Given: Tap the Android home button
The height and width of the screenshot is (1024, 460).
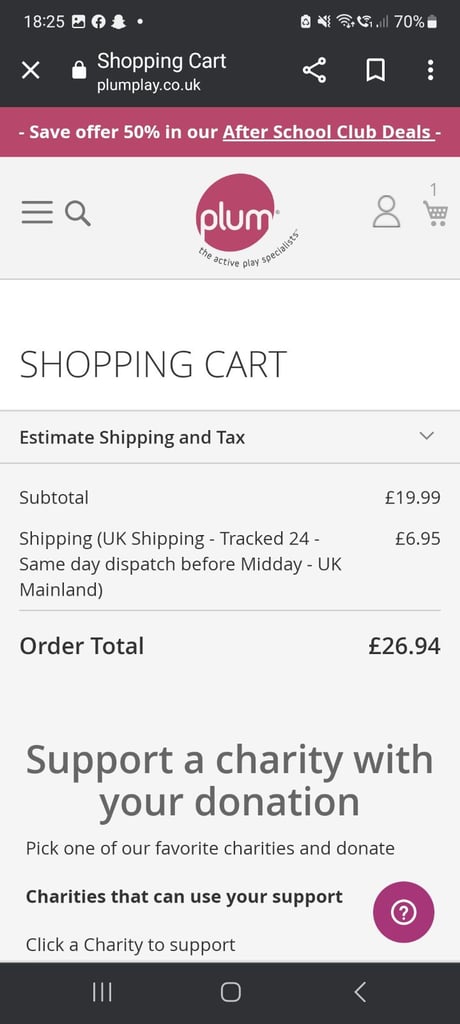Looking at the screenshot, I should pos(230,992).
